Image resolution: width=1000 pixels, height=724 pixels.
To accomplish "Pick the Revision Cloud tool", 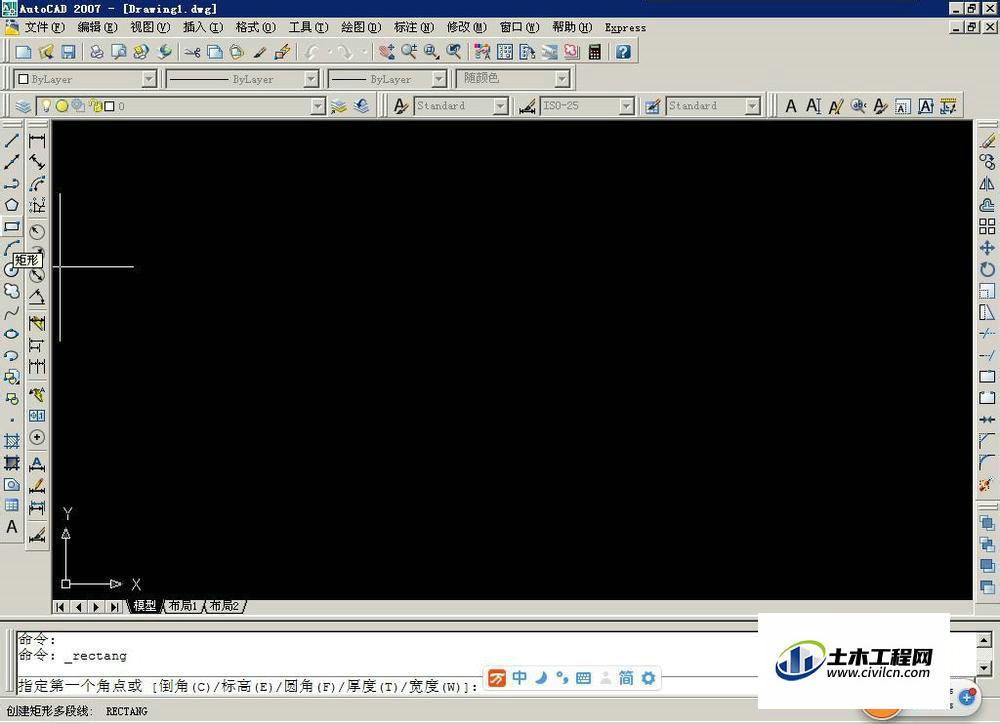I will (11, 292).
